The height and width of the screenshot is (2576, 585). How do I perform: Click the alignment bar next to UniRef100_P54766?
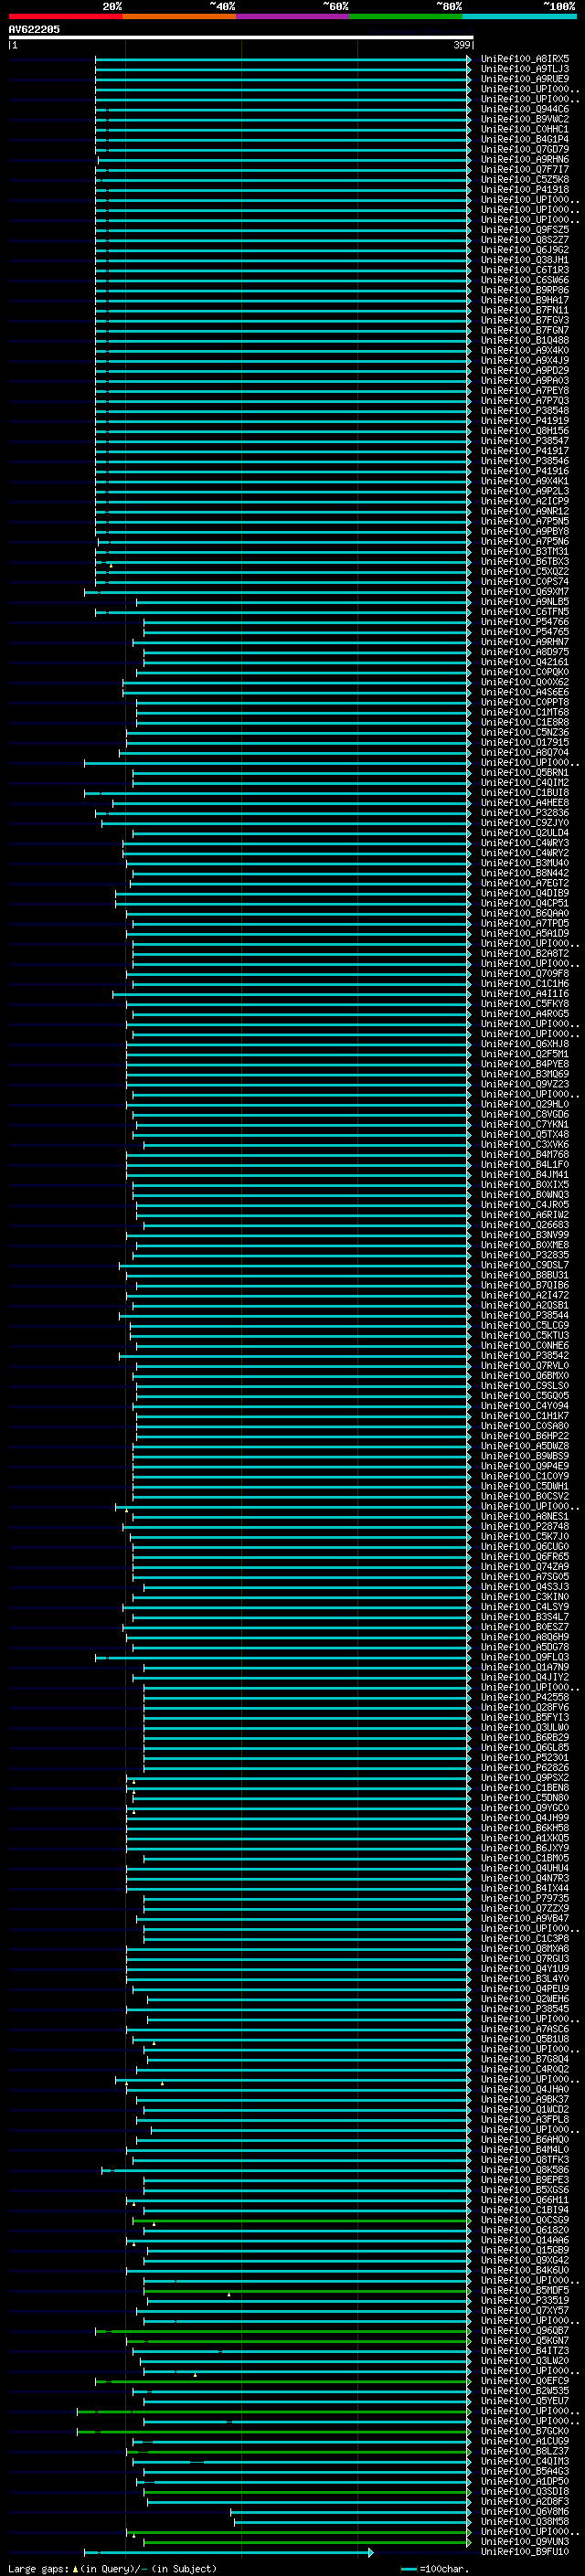pos(308,622)
